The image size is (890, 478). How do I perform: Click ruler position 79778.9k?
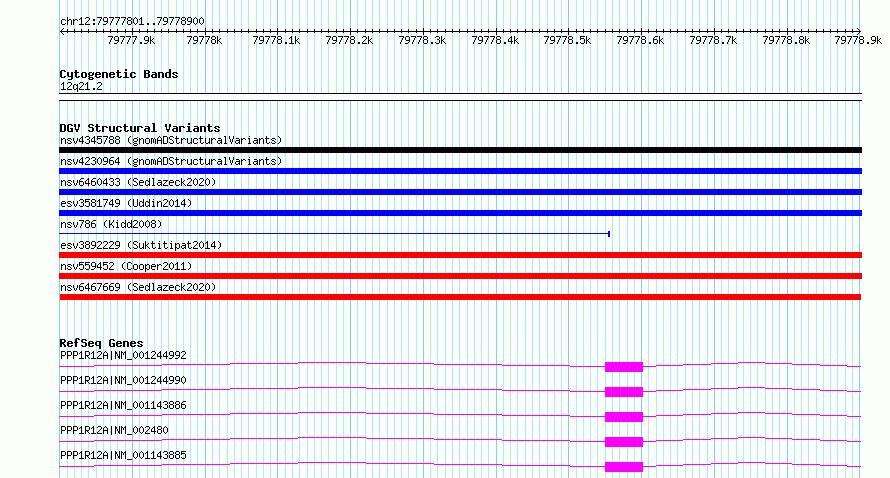[x=858, y=40]
